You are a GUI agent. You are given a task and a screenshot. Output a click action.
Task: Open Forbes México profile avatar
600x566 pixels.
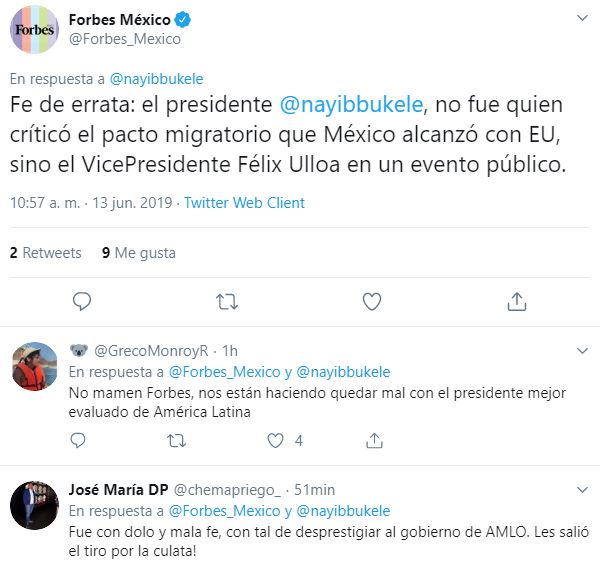(34, 29)
